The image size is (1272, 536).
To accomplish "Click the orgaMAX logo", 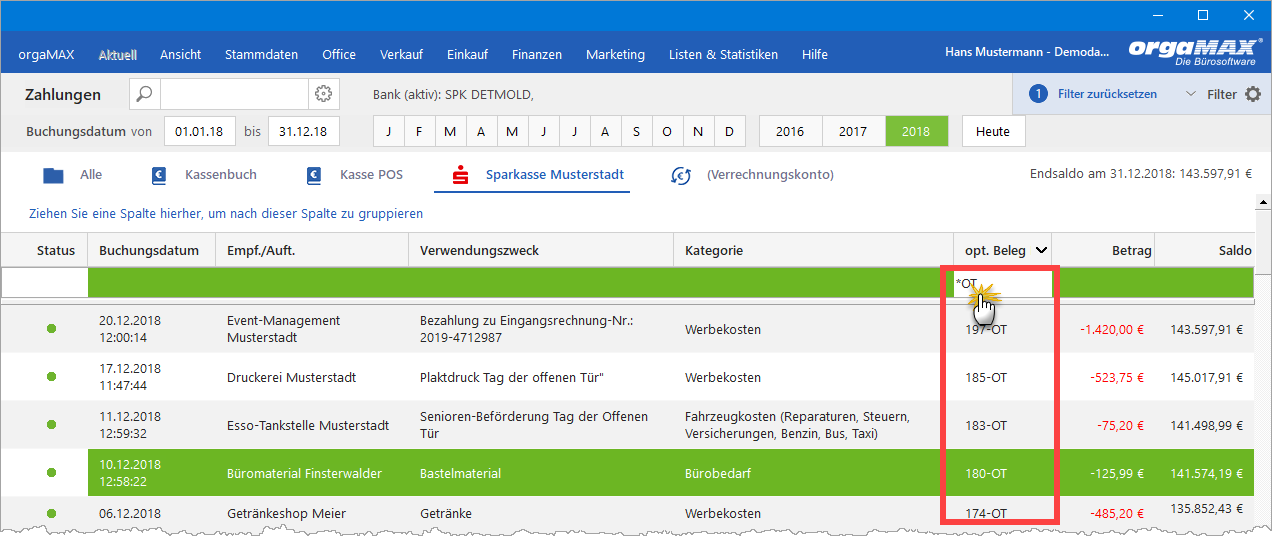I will [1193, 54].
